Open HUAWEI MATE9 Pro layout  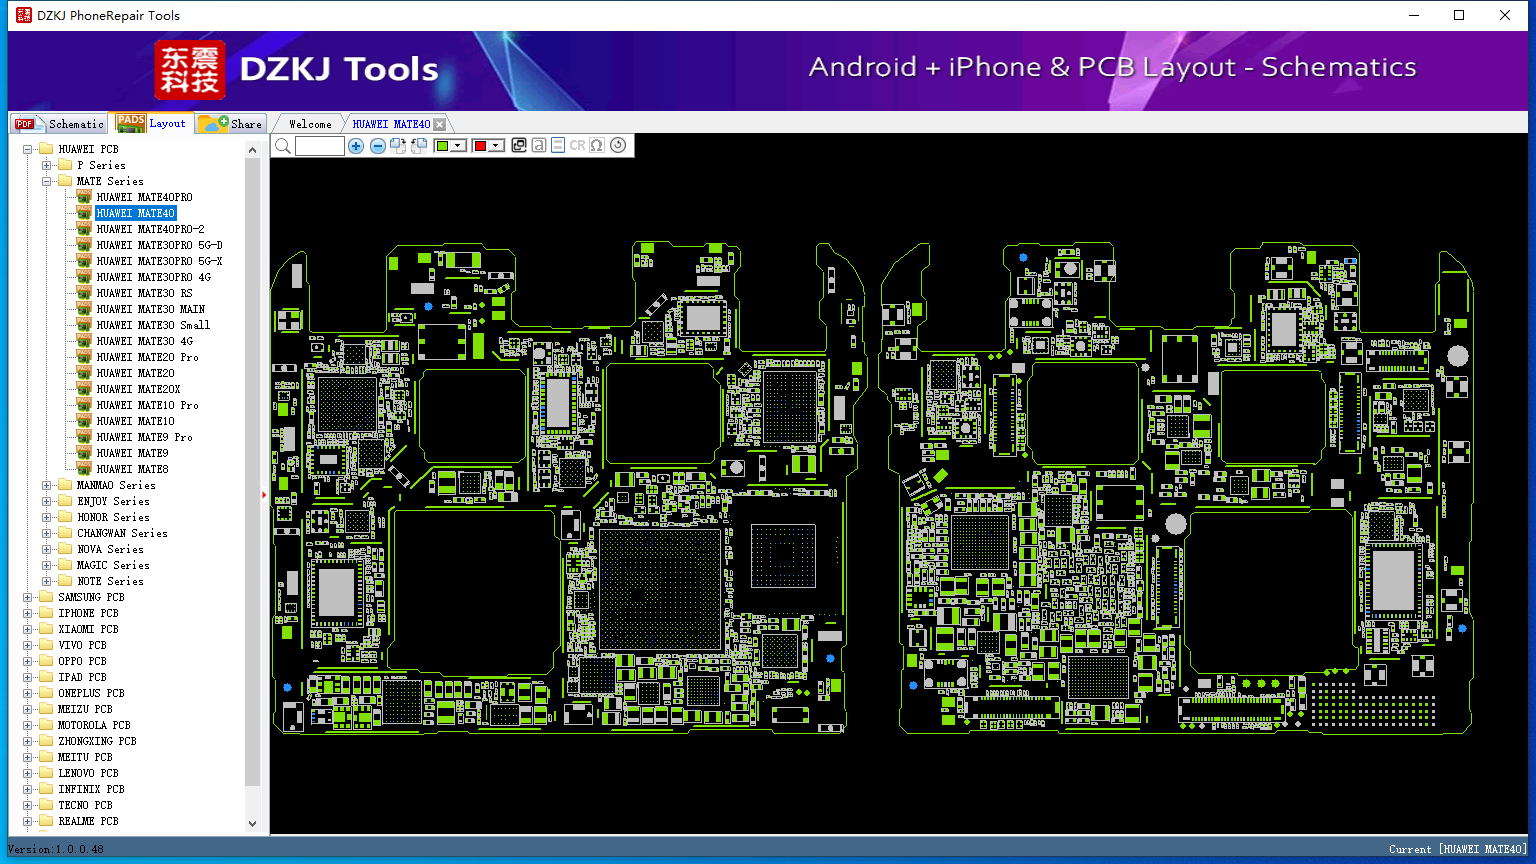click(x=144, y=437)
